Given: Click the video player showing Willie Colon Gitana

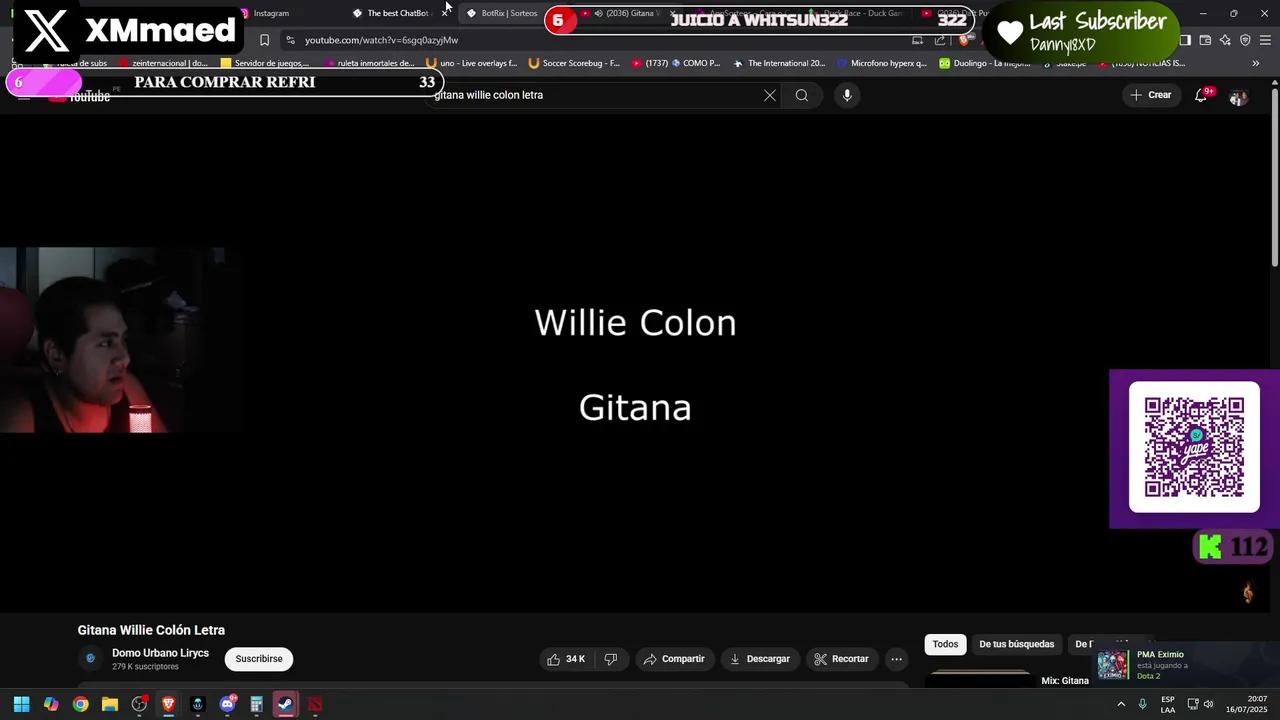Looking at the screenshot, I should pyautogui.click(x=635, y=365).
